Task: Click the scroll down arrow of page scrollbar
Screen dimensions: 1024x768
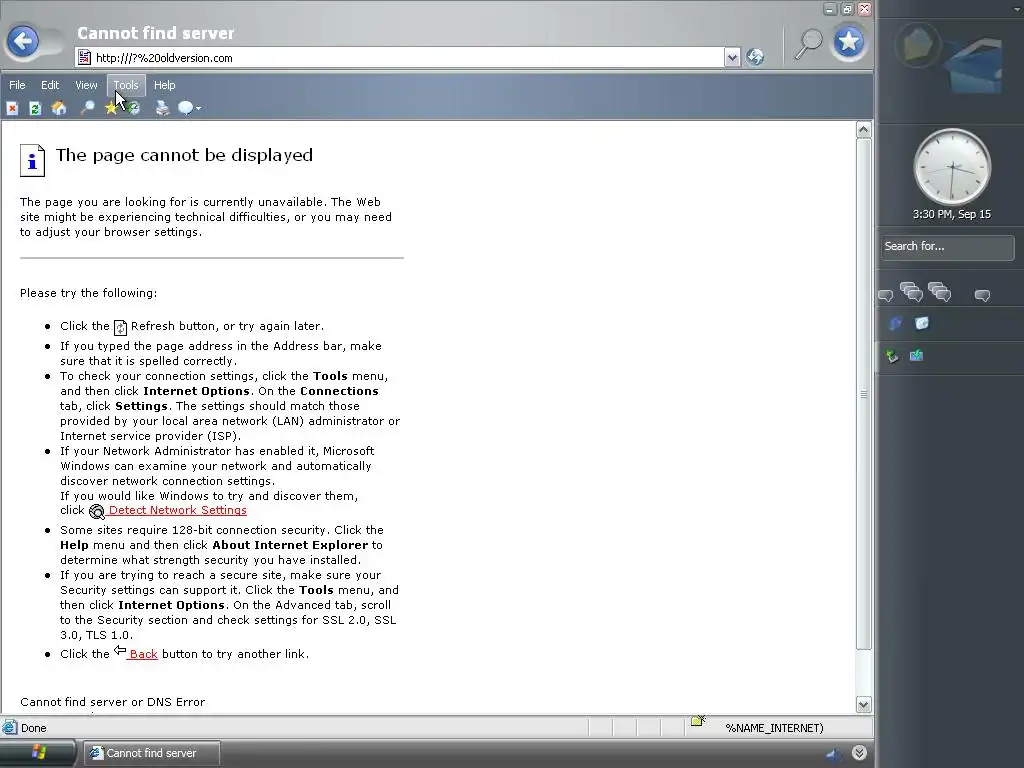Action: tap(863, 704)
